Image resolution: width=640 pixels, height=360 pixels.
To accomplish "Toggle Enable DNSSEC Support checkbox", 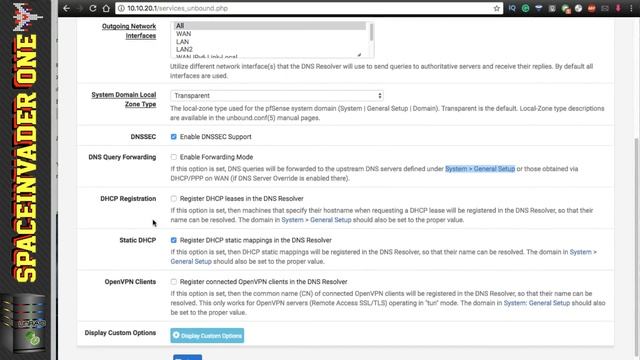I will point(174,137).
